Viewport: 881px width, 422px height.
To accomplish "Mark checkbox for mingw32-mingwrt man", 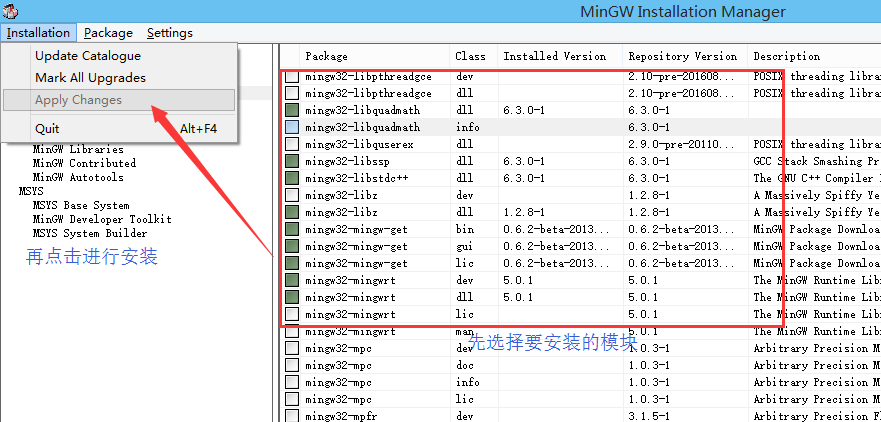I will click(x=292, y=332).
